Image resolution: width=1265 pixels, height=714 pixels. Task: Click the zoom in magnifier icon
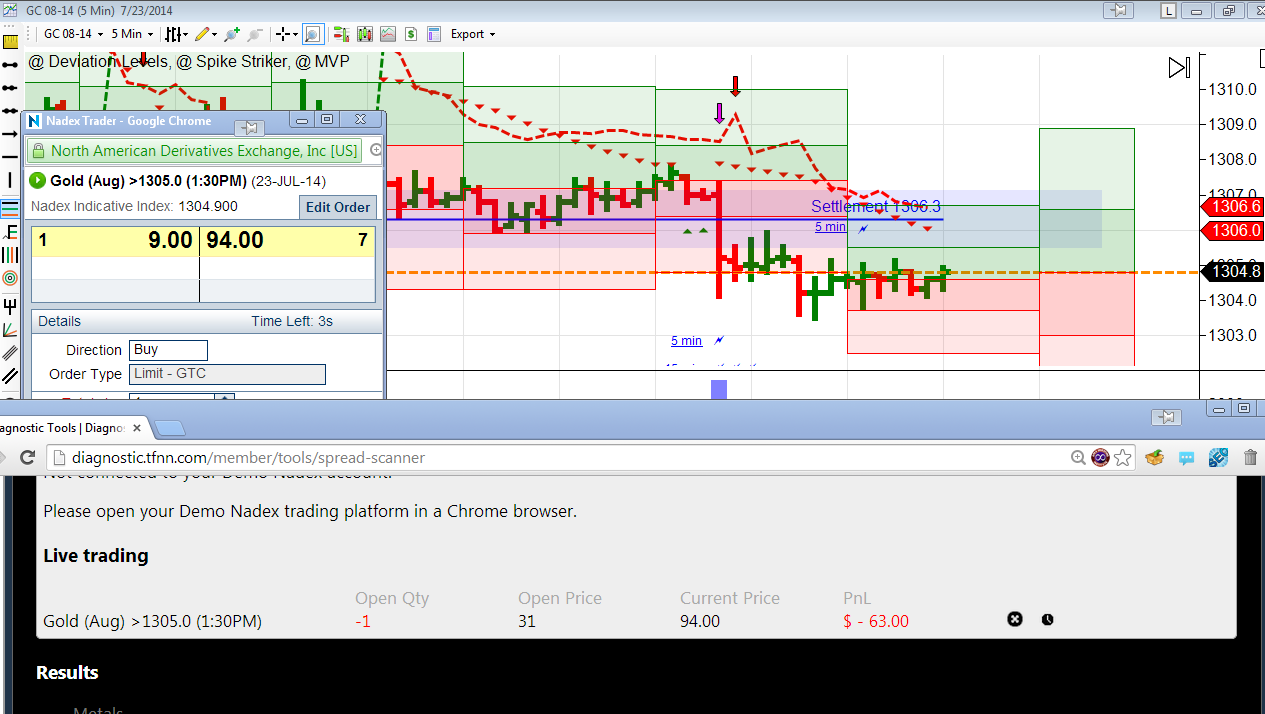[x=232, y=34]
